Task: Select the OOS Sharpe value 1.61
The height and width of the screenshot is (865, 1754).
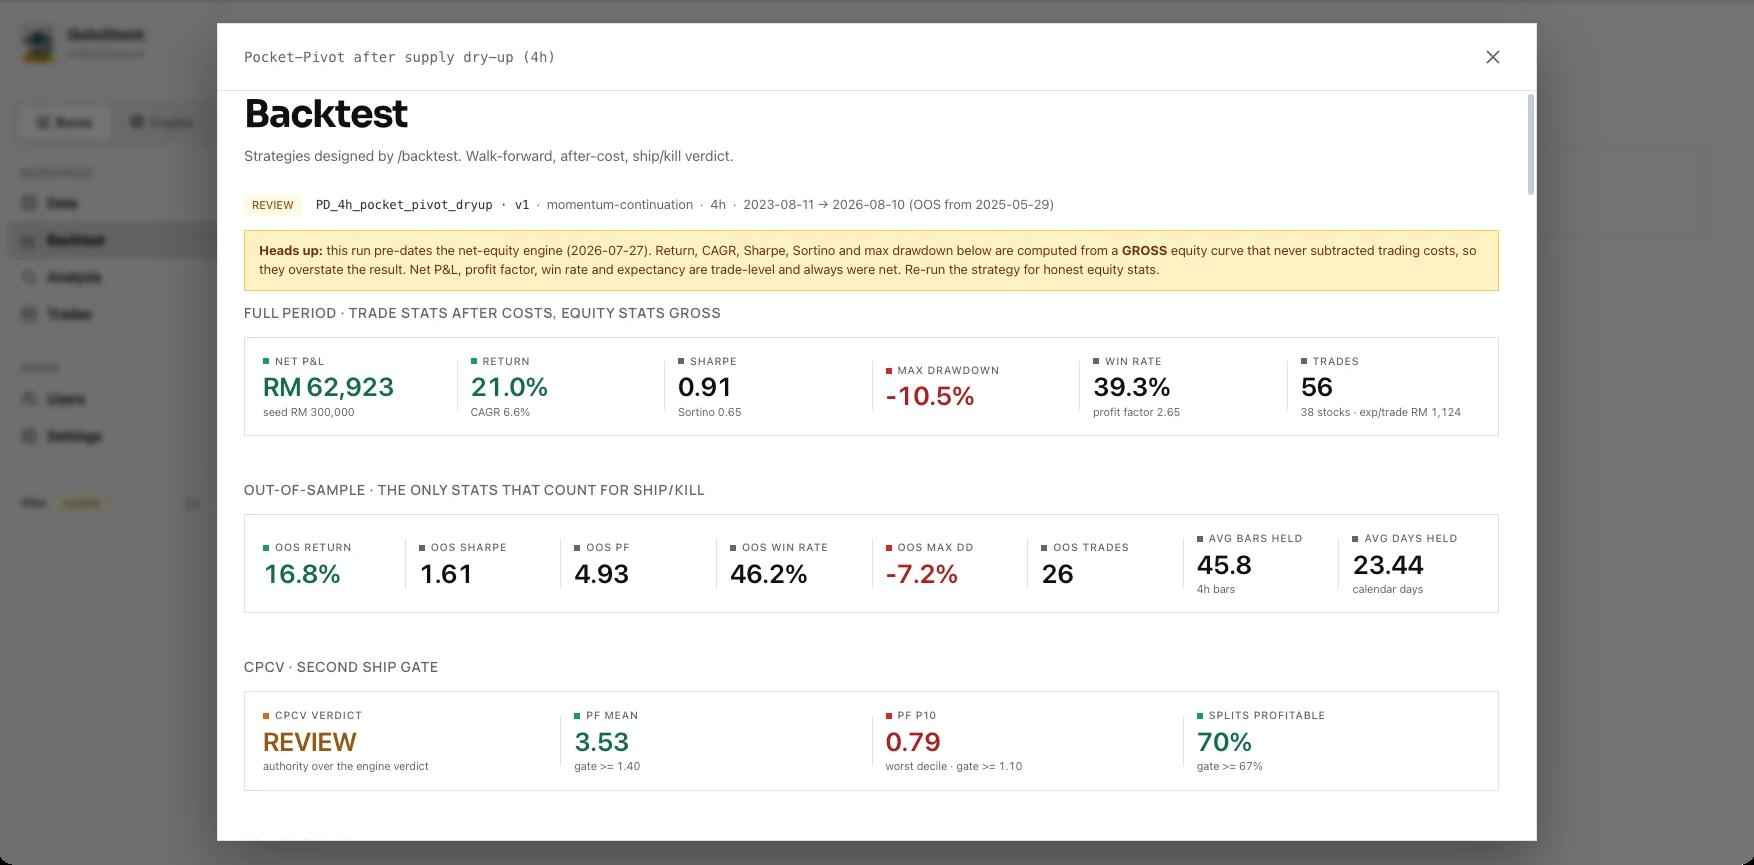Action: pos(446,574)
